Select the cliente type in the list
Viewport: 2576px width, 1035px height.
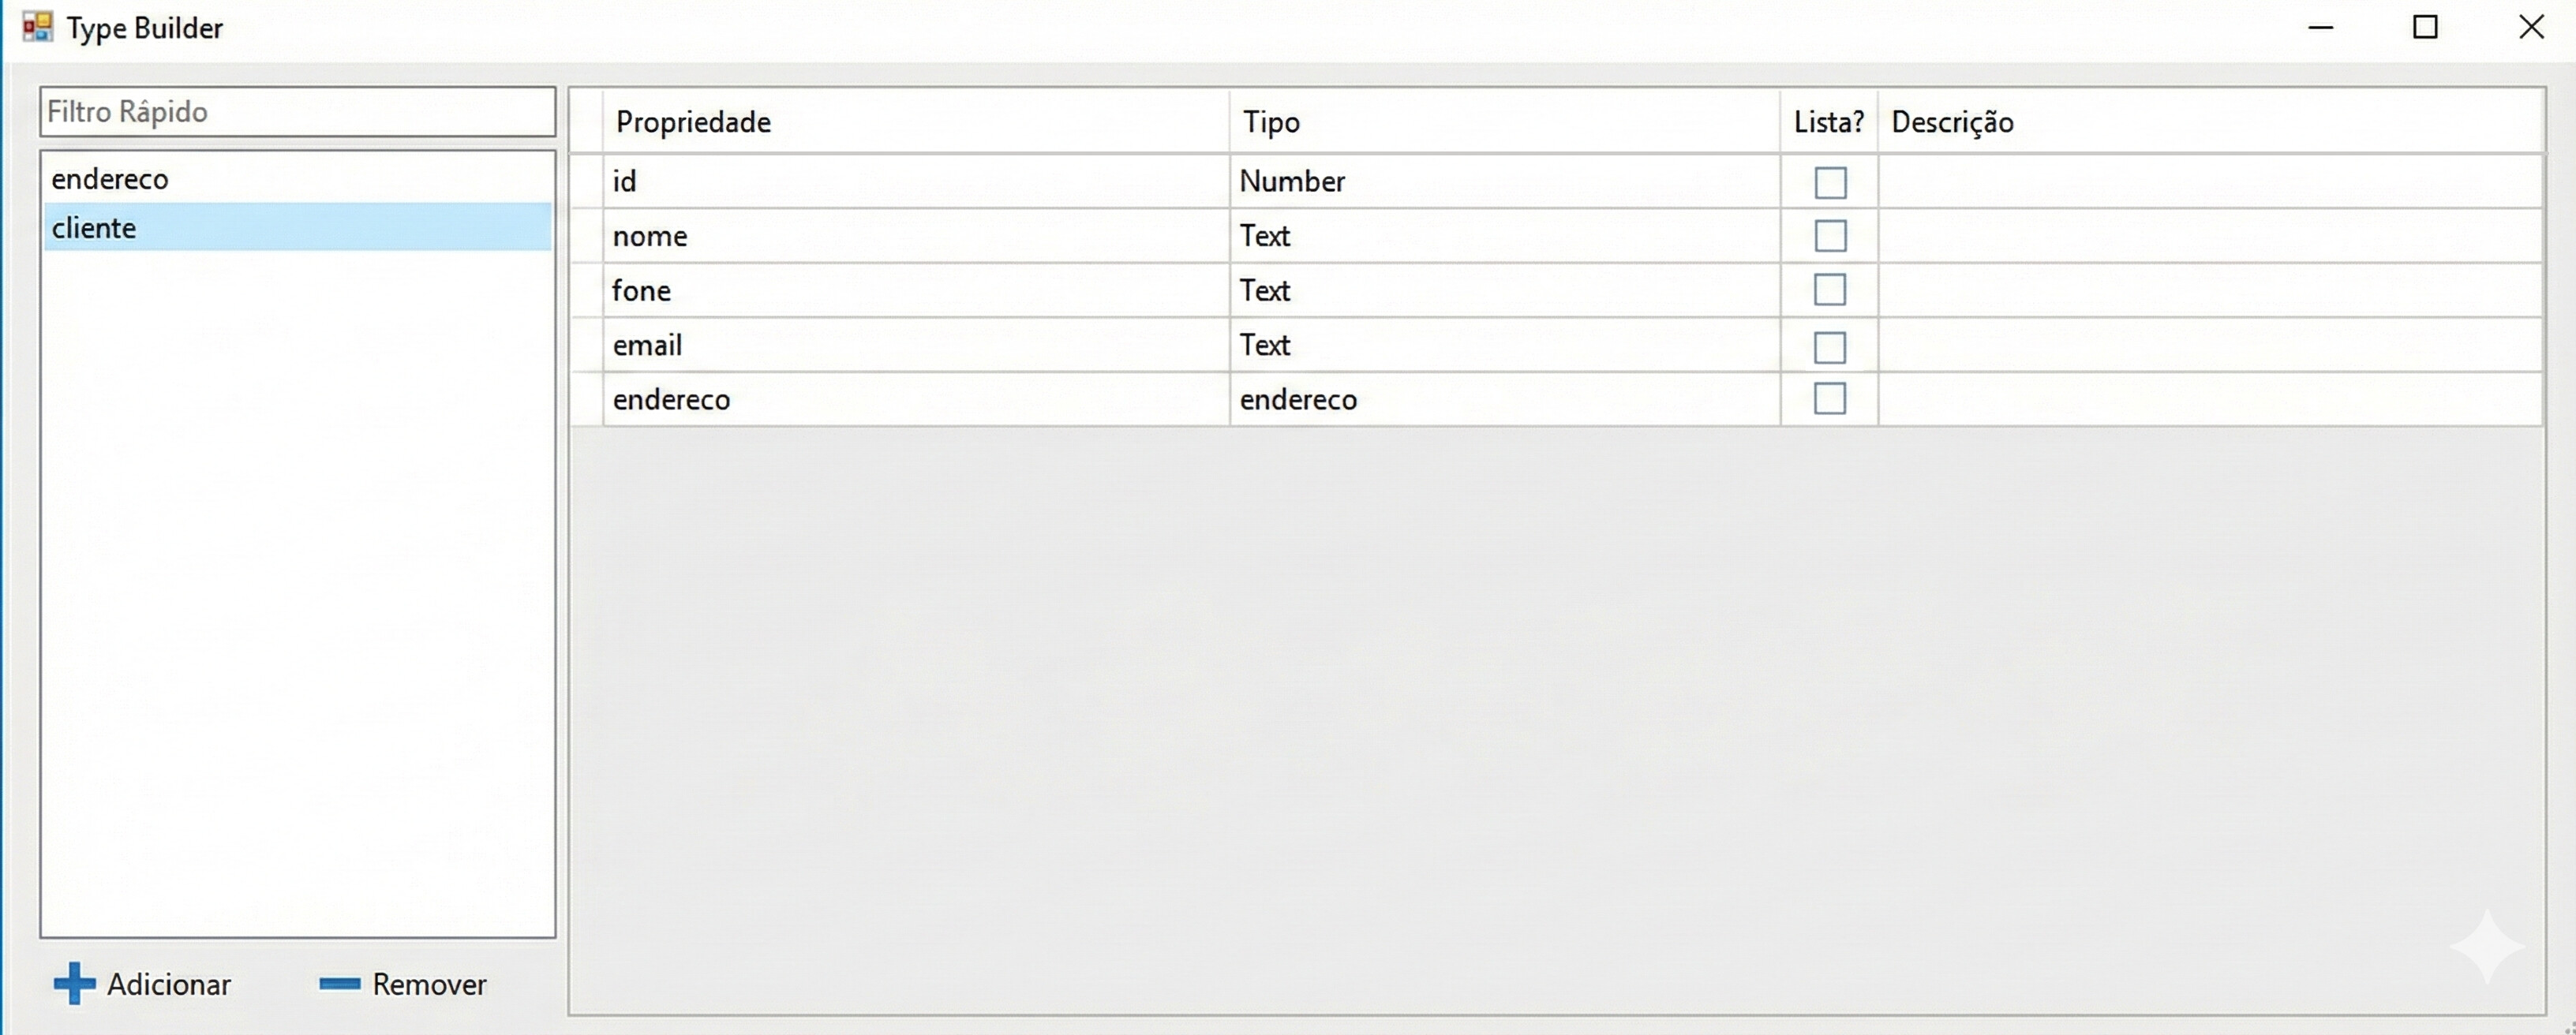(94, 228)
